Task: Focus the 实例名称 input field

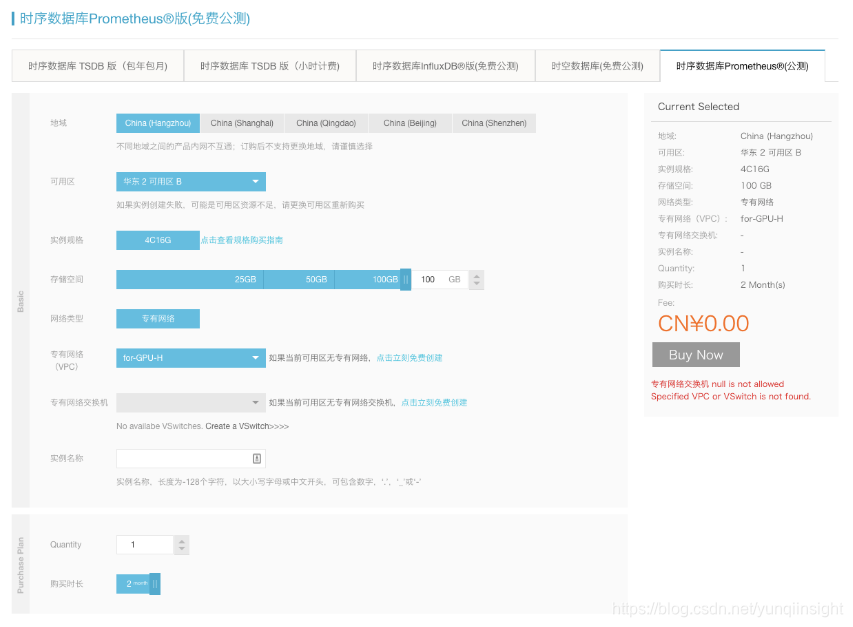Action: pos(191,458)
